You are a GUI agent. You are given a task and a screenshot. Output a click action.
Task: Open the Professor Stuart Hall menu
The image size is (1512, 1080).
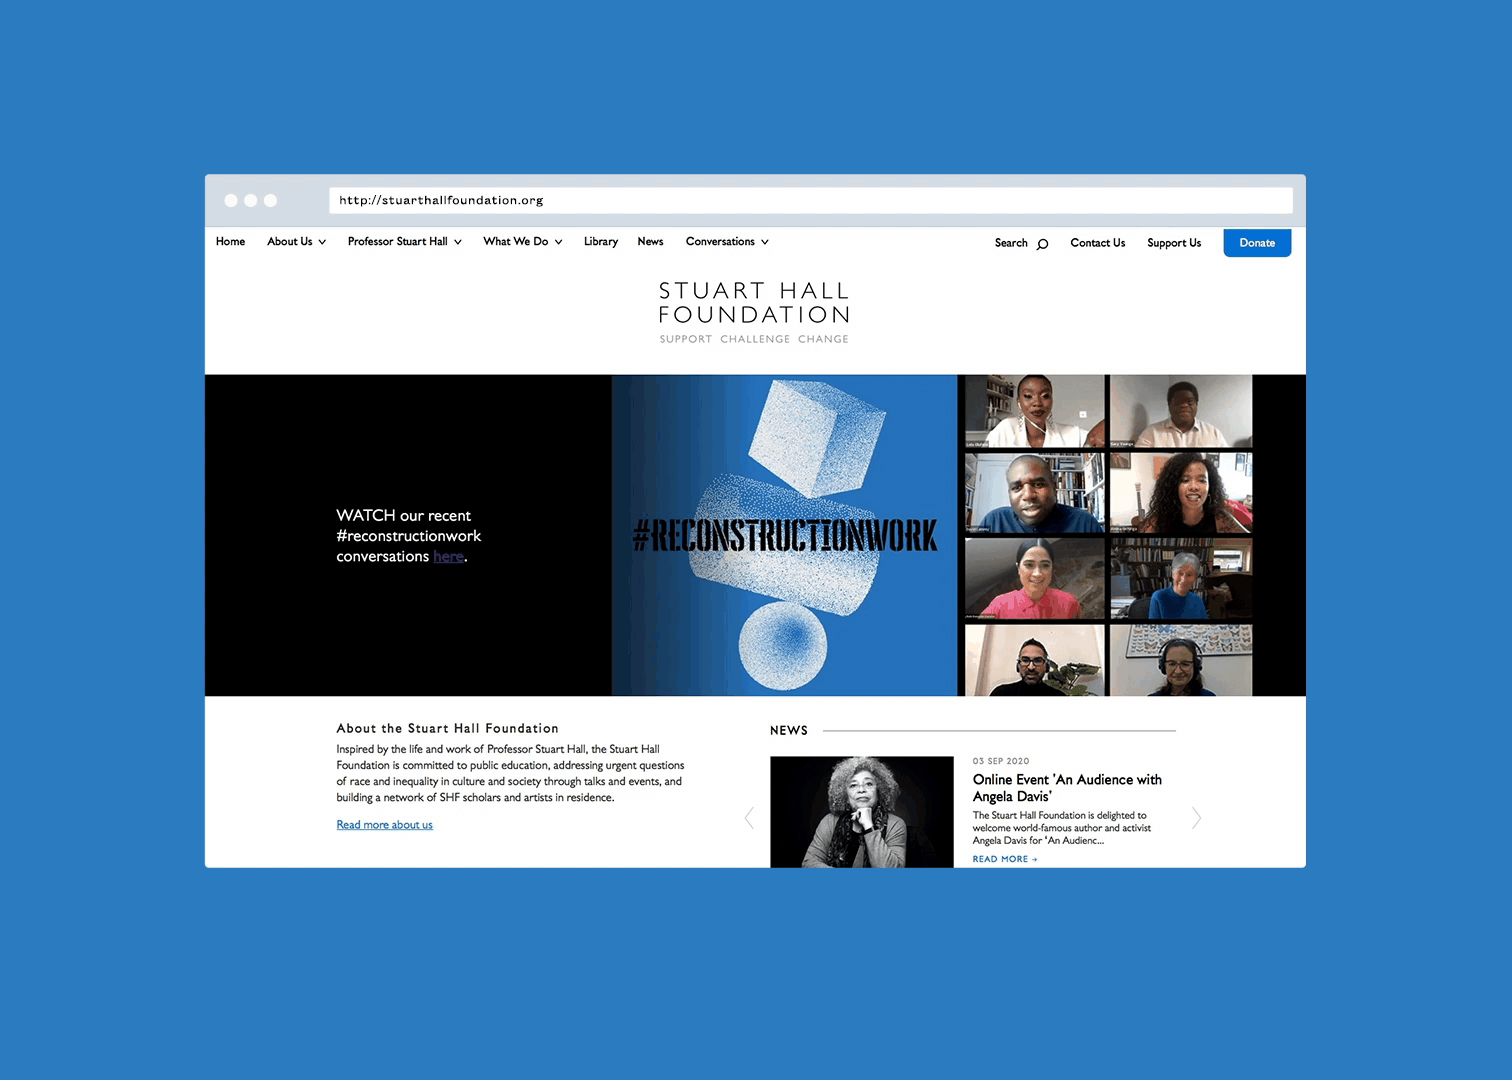coord(398,242)
